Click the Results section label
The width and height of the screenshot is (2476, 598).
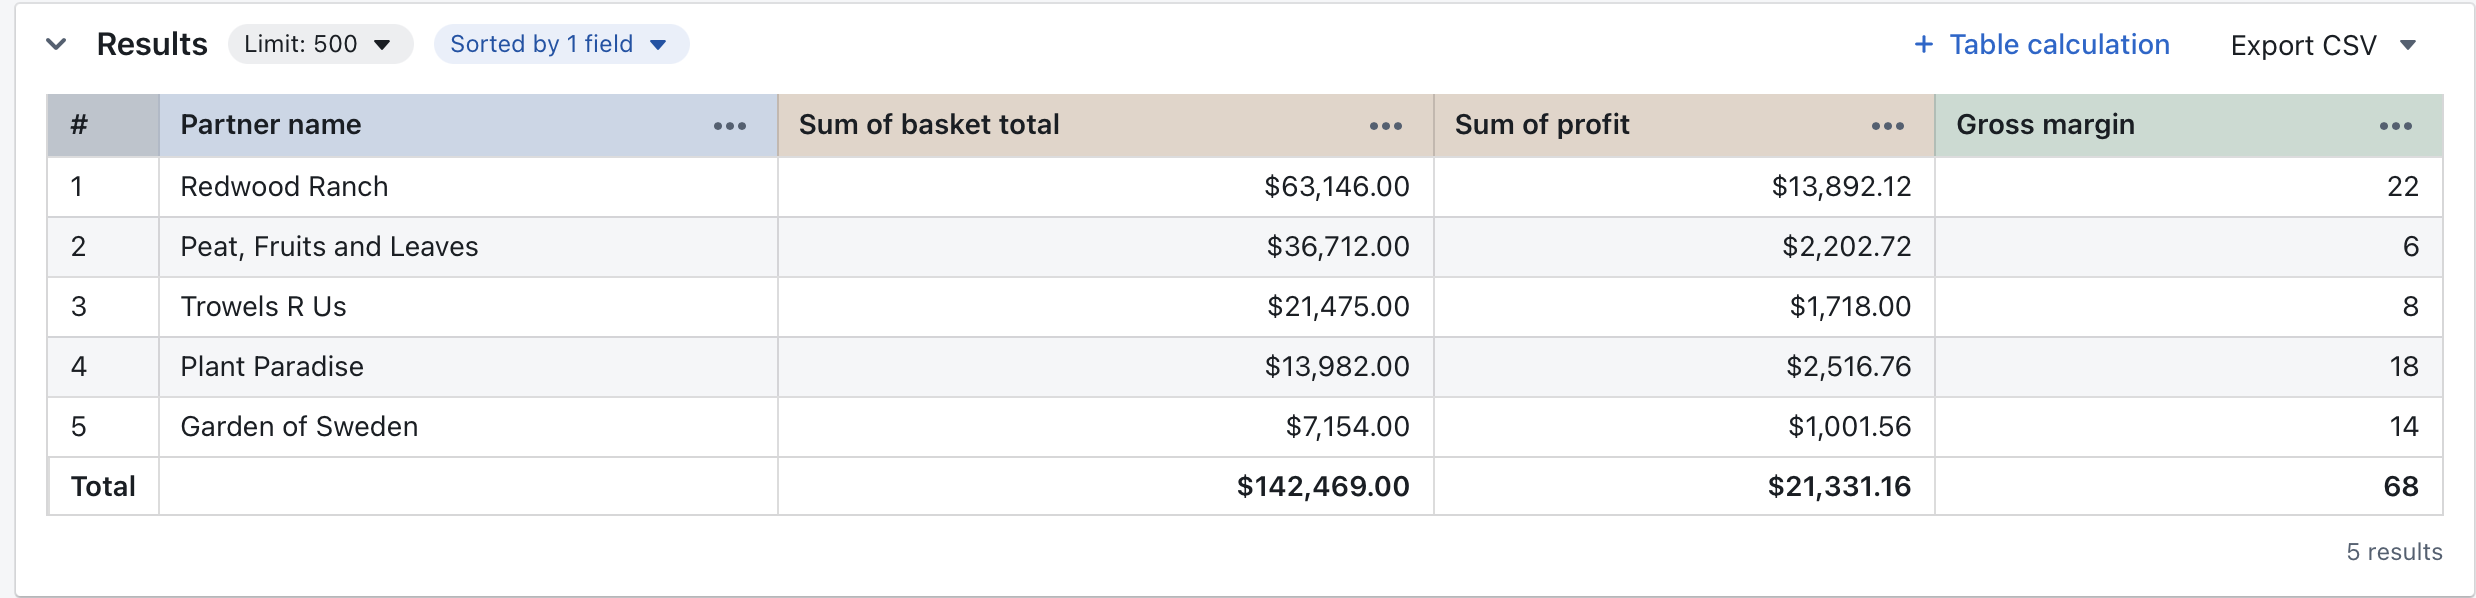(152, 43)
